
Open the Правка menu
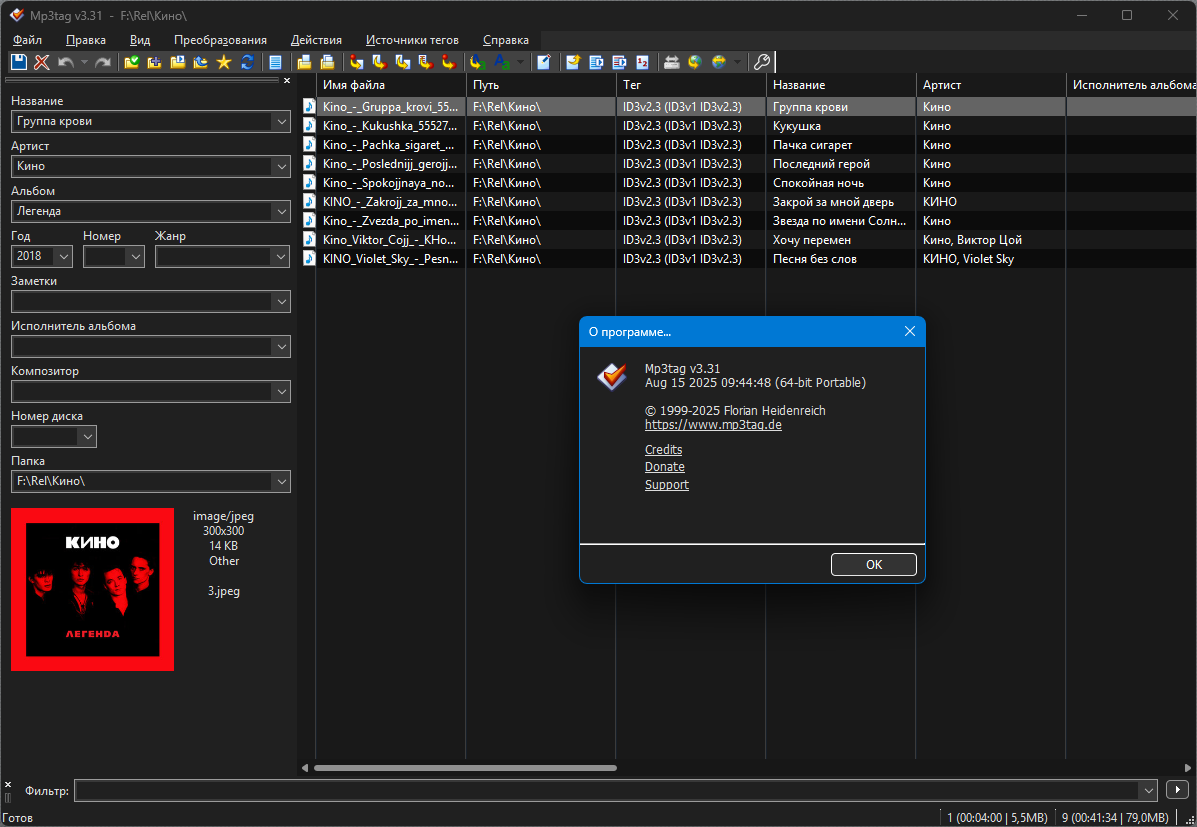click(86, 40)
